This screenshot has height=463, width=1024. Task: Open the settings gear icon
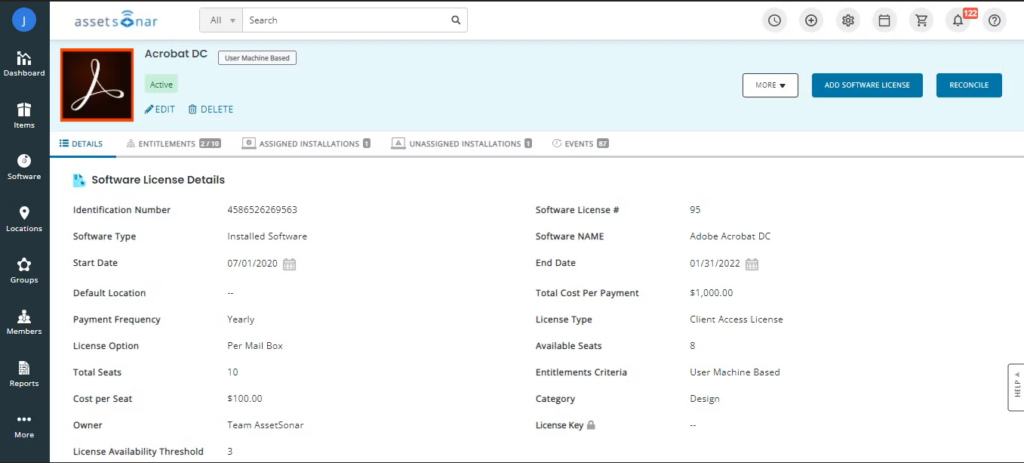click(x=847, y=21)
